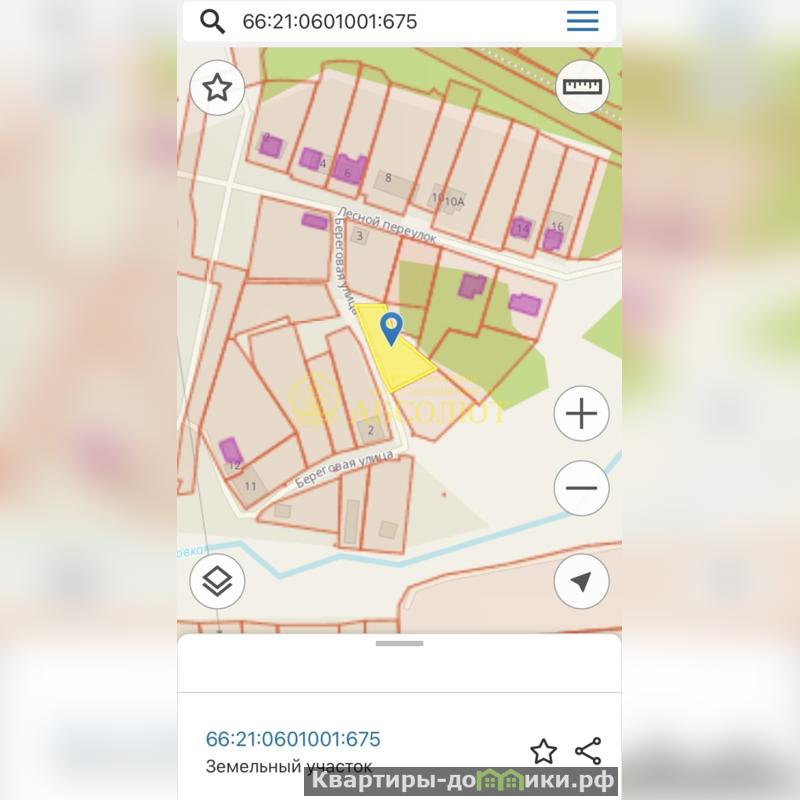The image size is (800, 800).
Task: Open the map layers selector
Action: [217, 581]
